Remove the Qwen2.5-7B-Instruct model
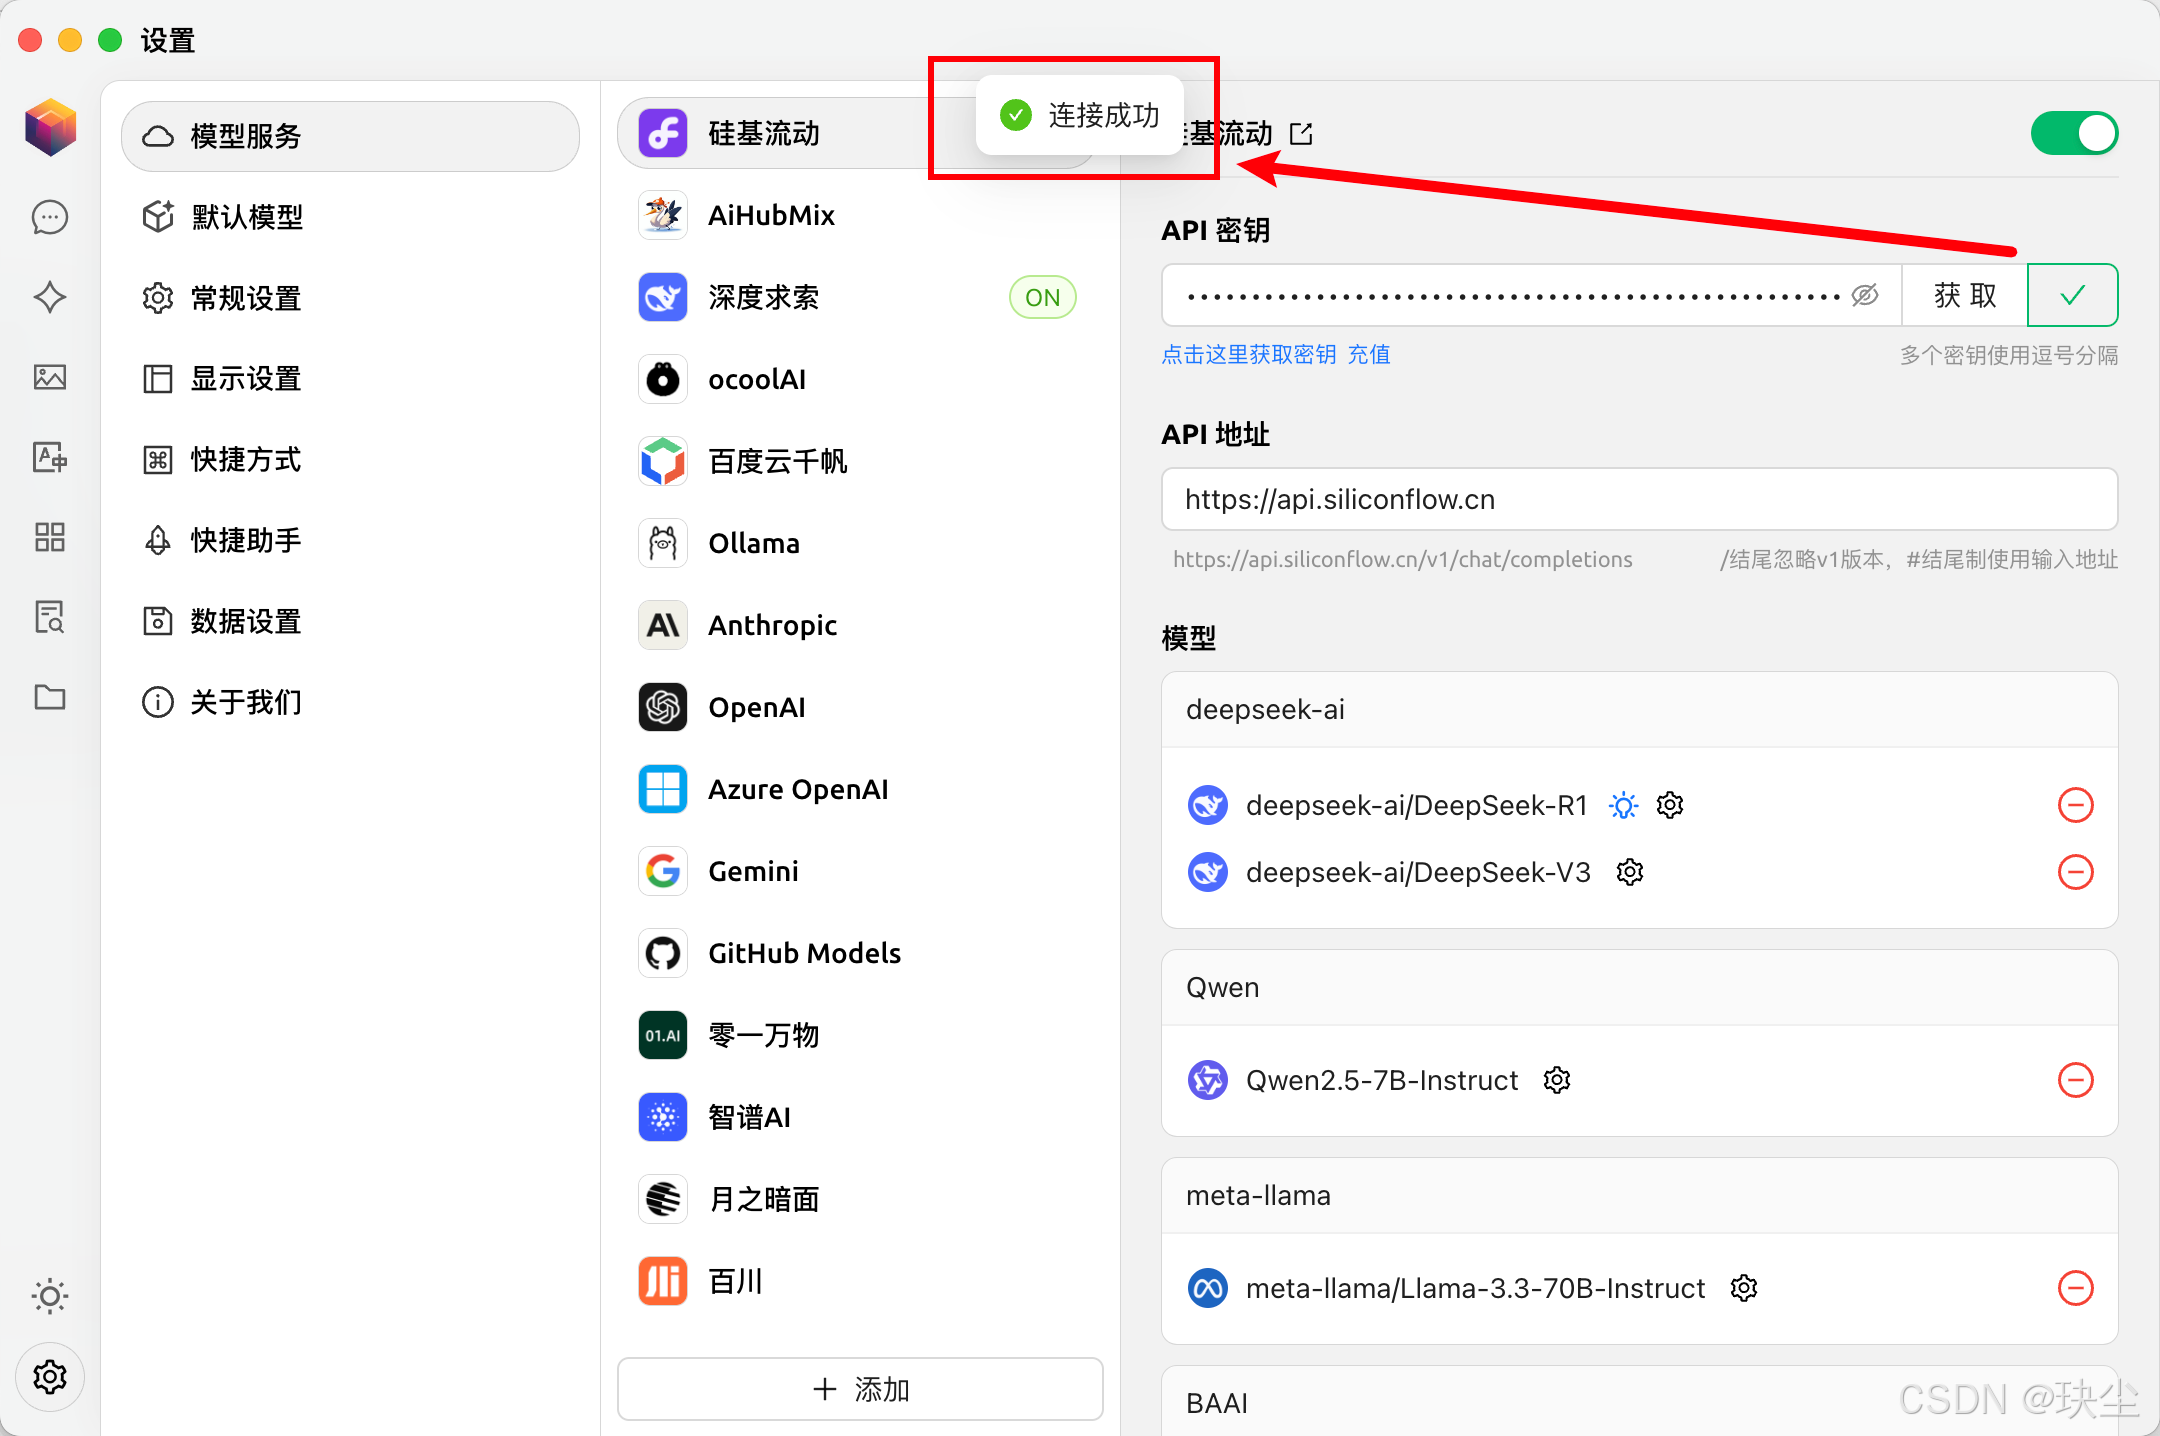This screenshot has height=1436, width=2160. 2075,1080
